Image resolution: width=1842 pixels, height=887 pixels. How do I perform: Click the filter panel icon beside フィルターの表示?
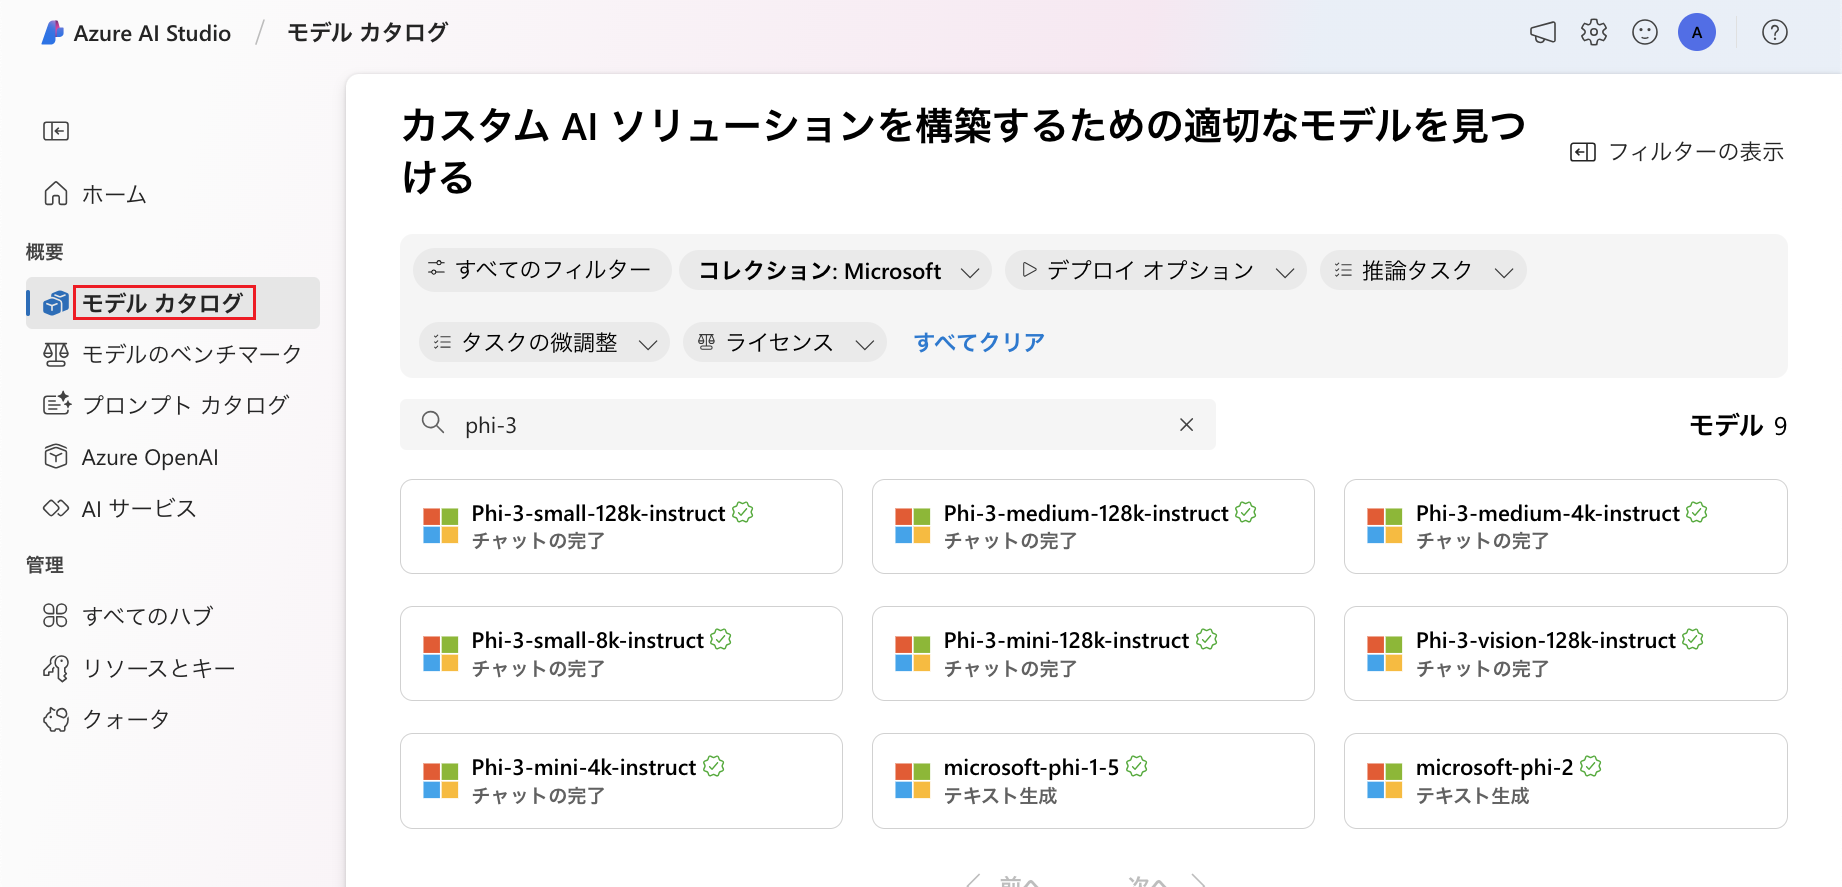[1583, 152]
